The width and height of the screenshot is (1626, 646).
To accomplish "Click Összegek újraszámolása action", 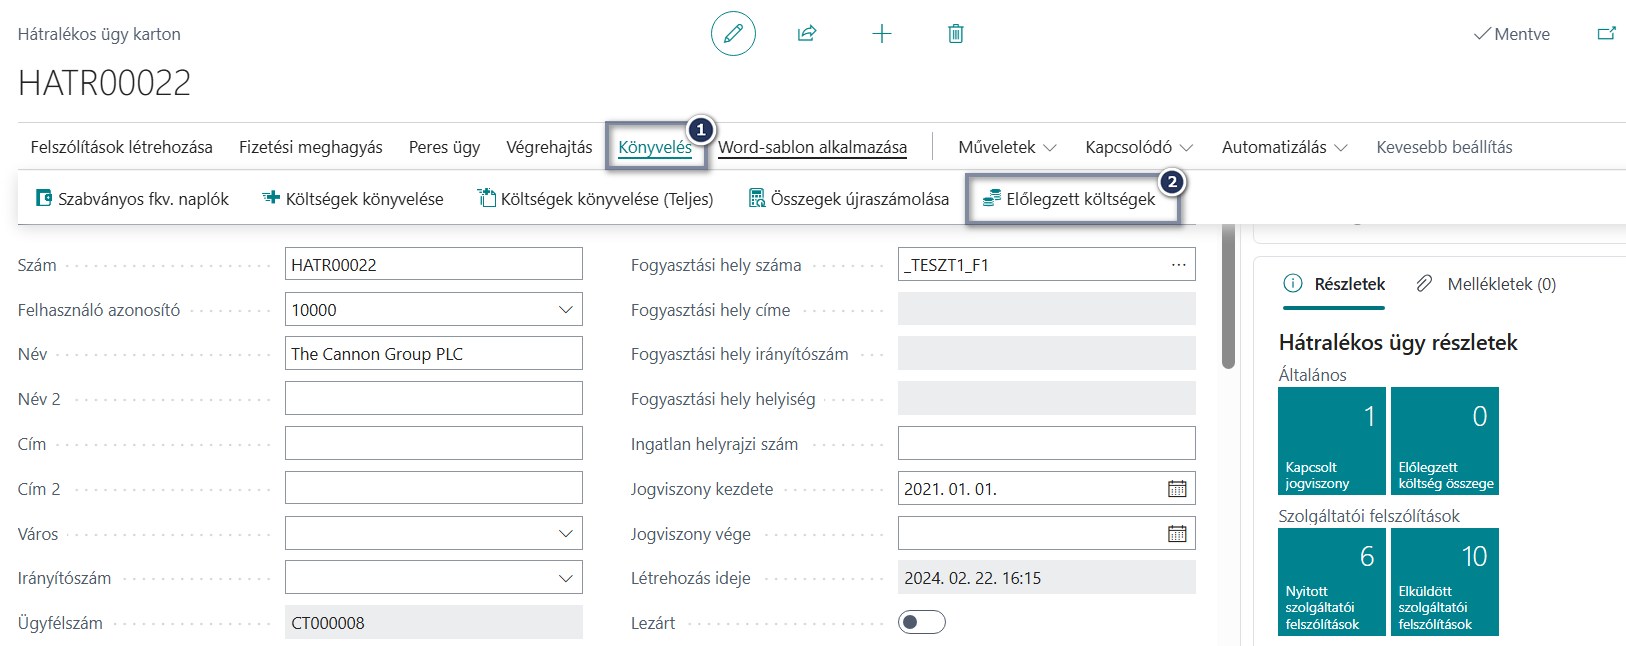I will [849, 199].
